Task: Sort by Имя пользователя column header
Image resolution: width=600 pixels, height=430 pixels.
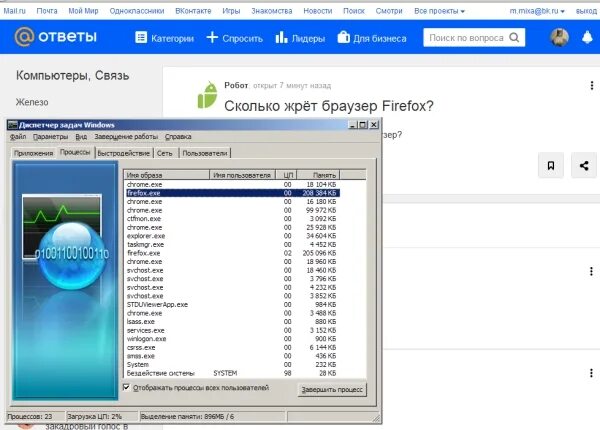Action: (243, 175)
